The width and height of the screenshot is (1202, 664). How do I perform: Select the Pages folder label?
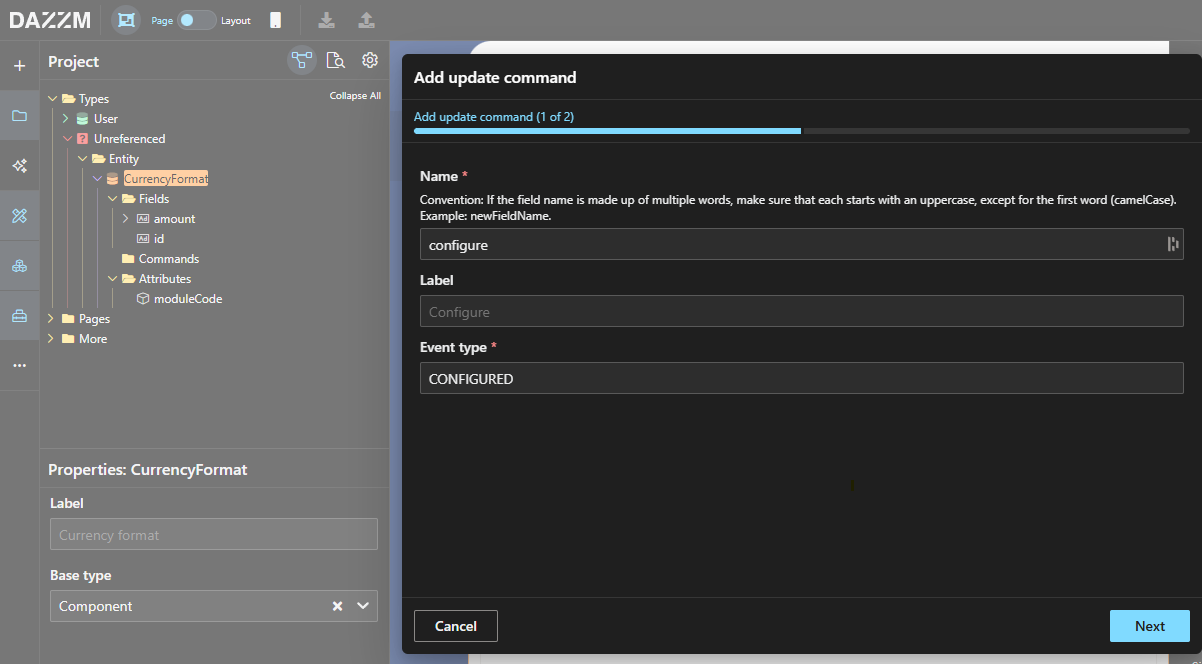tap(94, 319)
